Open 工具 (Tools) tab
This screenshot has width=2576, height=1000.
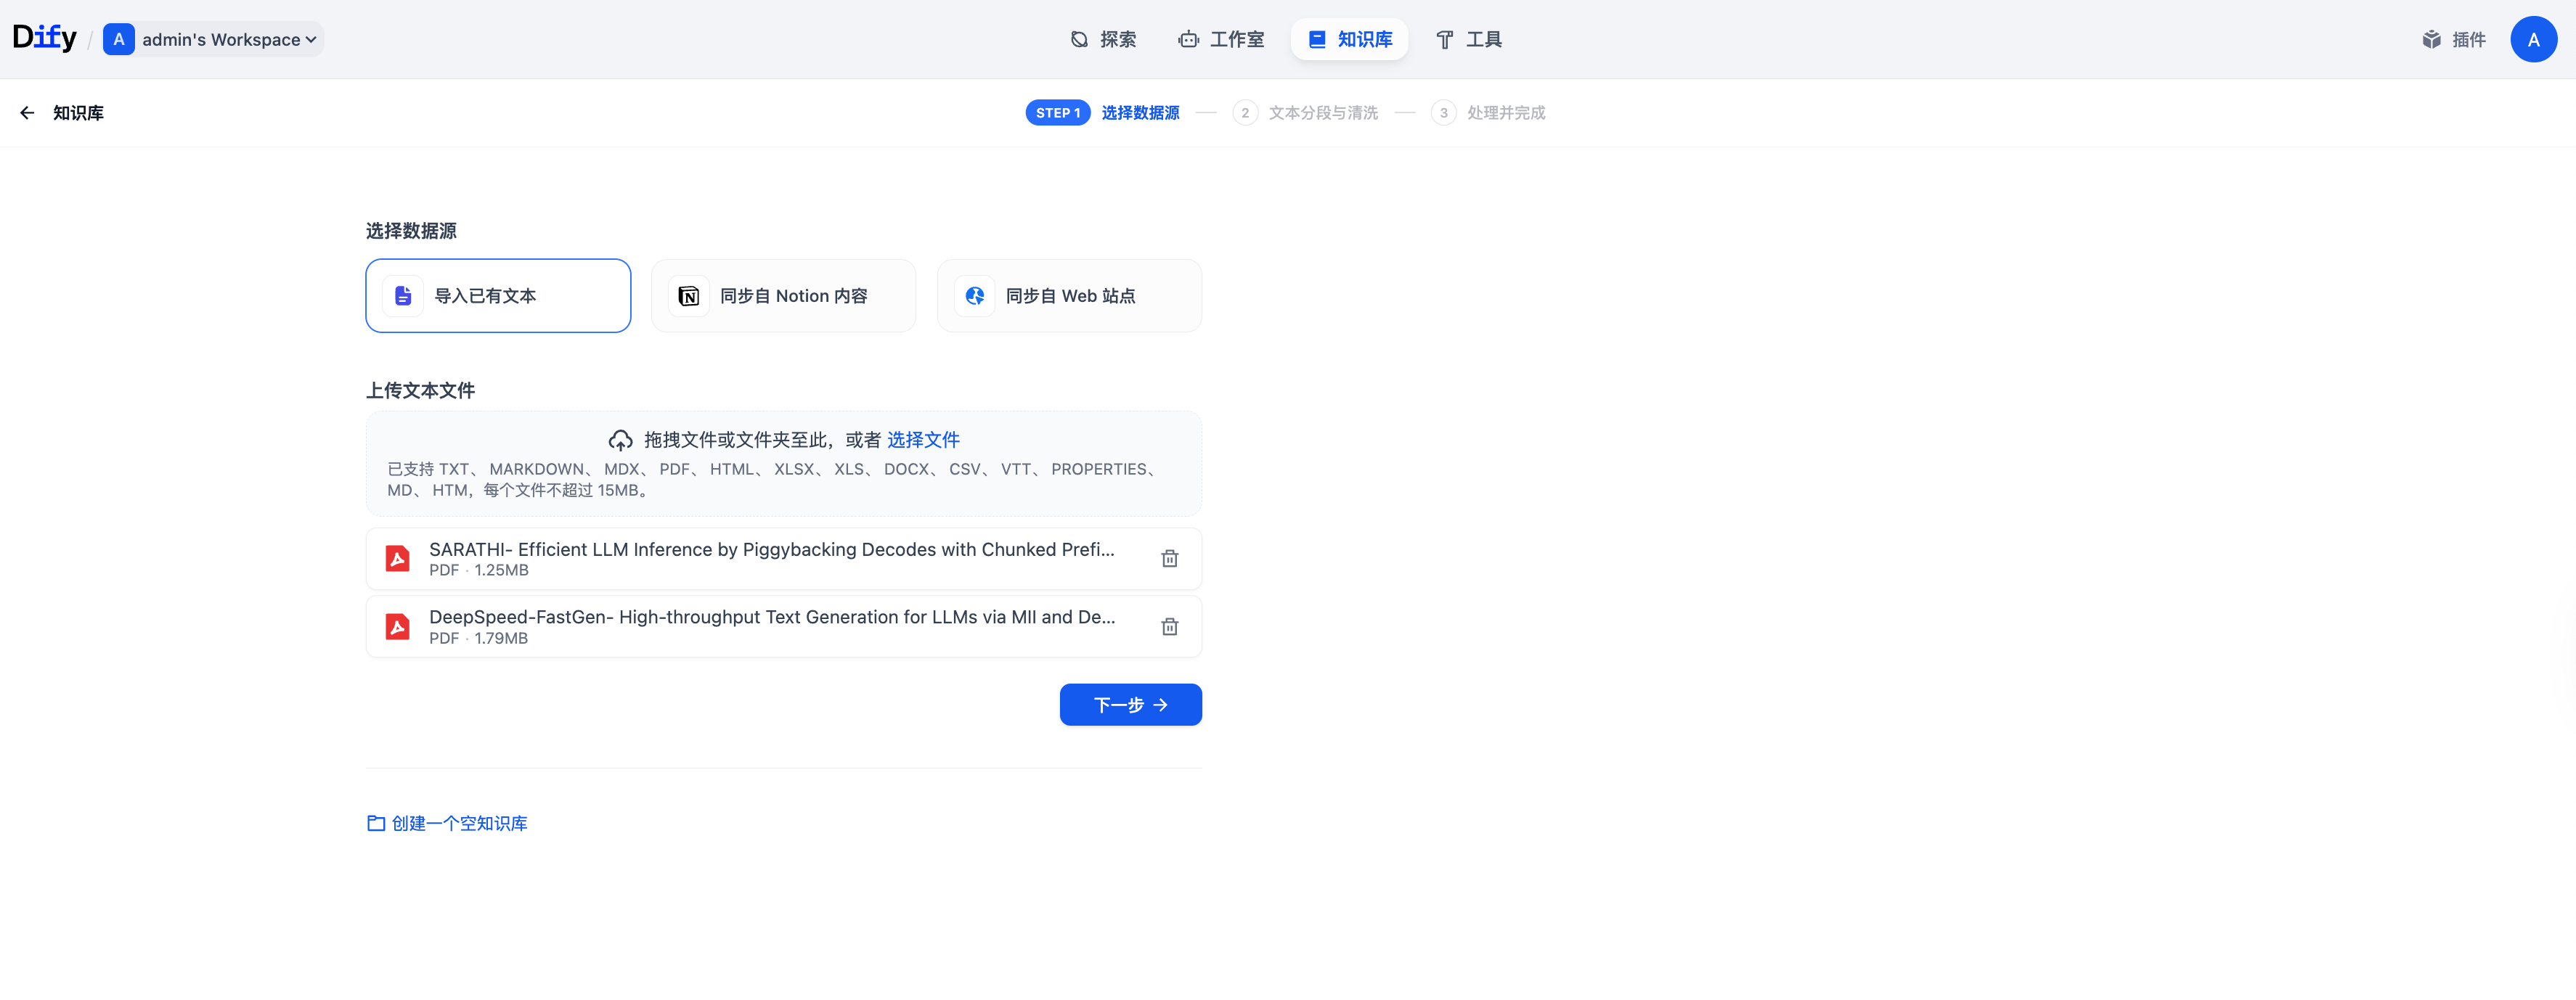(1468, 39)
